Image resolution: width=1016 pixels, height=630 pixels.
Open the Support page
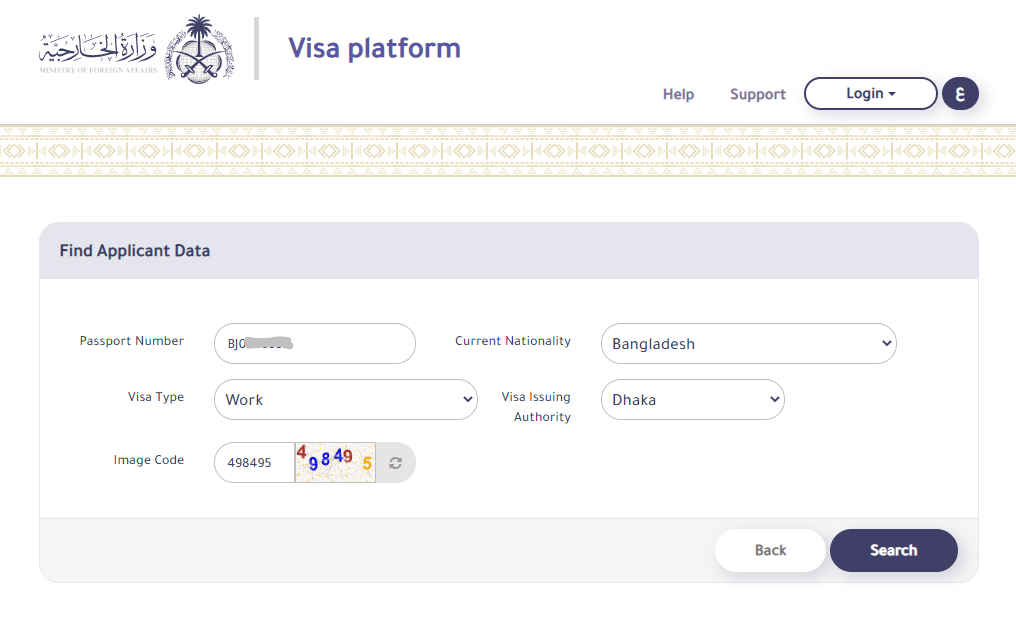757,94
